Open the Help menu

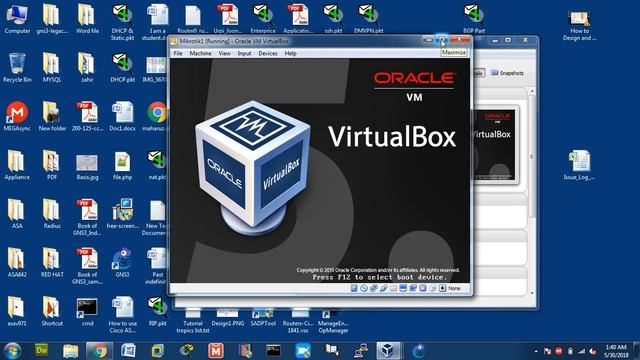point(291,53)
